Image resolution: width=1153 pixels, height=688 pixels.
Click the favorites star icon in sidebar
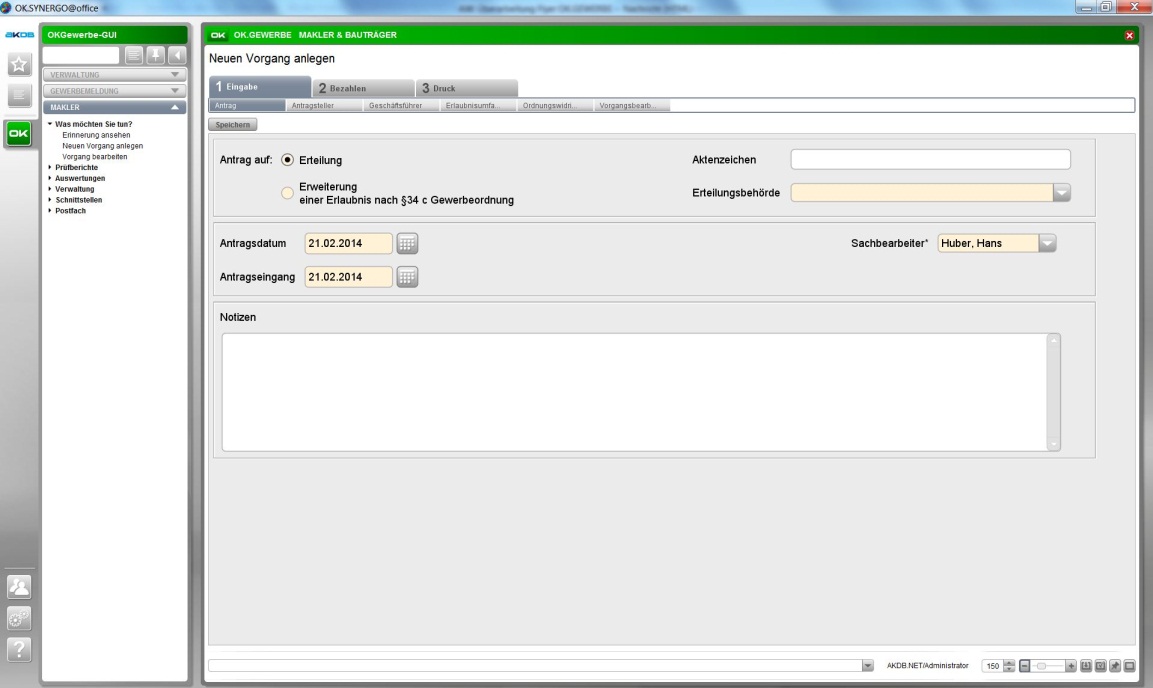tap(18, 66)
